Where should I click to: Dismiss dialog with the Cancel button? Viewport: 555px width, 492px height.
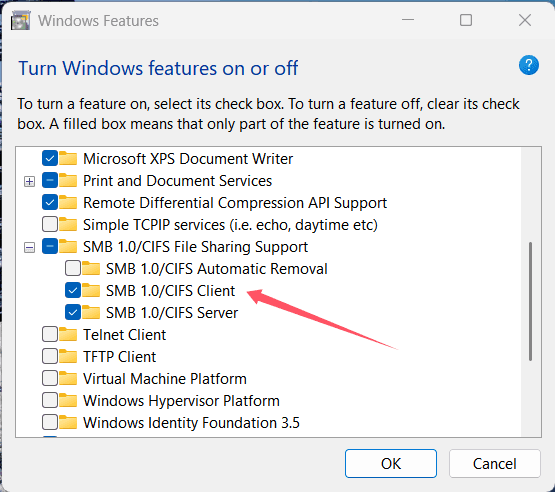pyautogui.click(x=494, y=463)
